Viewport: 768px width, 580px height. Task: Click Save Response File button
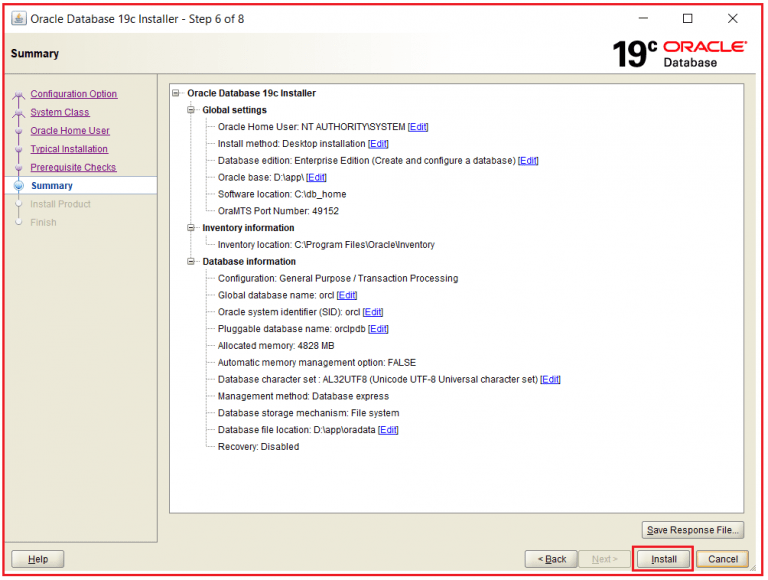692,530
